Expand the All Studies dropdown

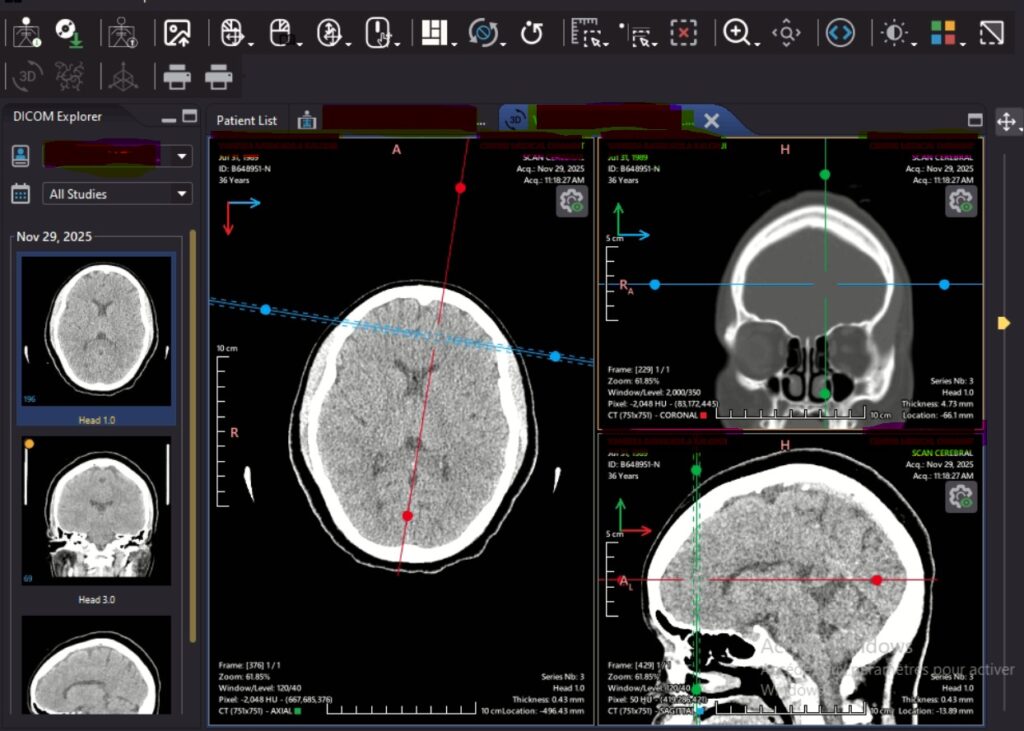click(182, 194)
